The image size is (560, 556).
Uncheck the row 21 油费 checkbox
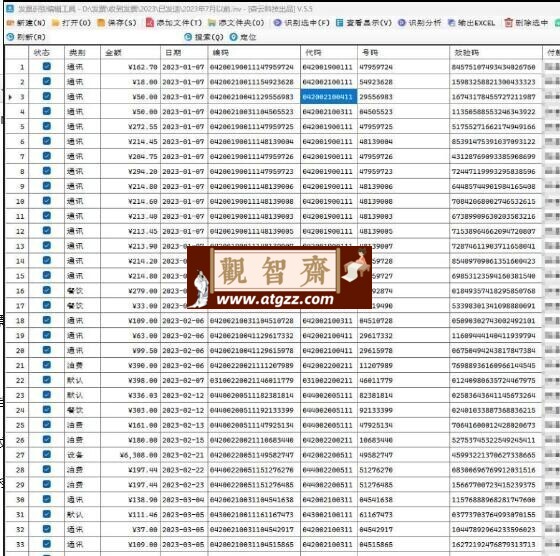(46, 365)
